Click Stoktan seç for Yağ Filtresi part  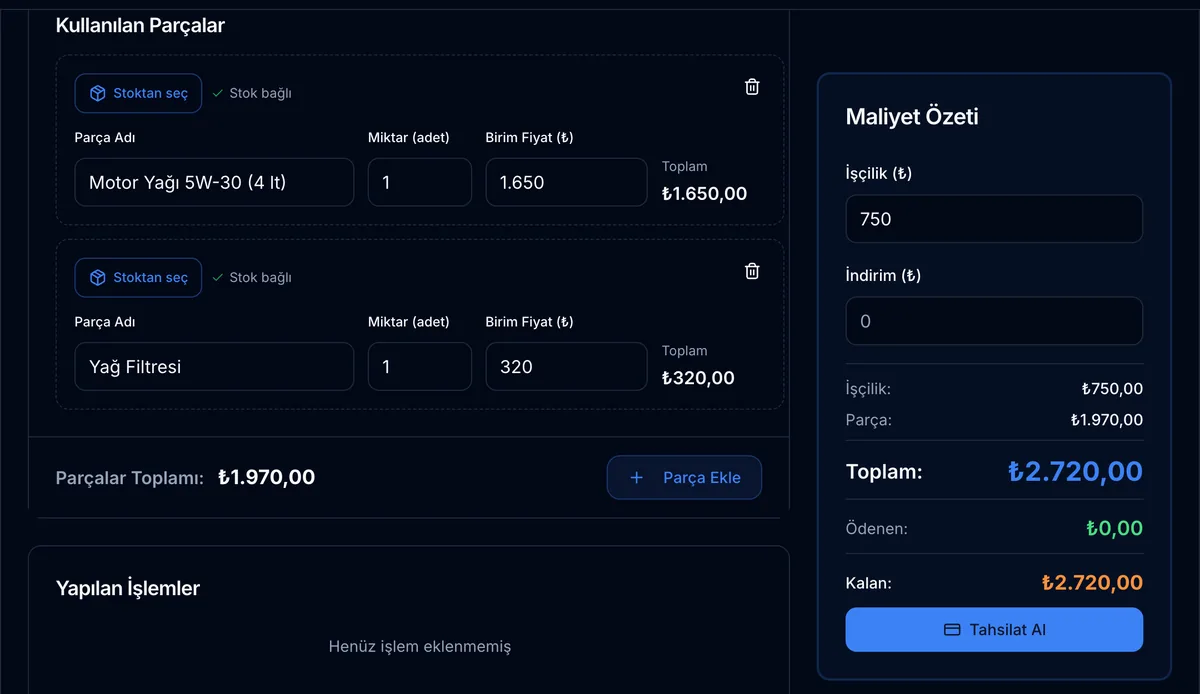point(138,277)
